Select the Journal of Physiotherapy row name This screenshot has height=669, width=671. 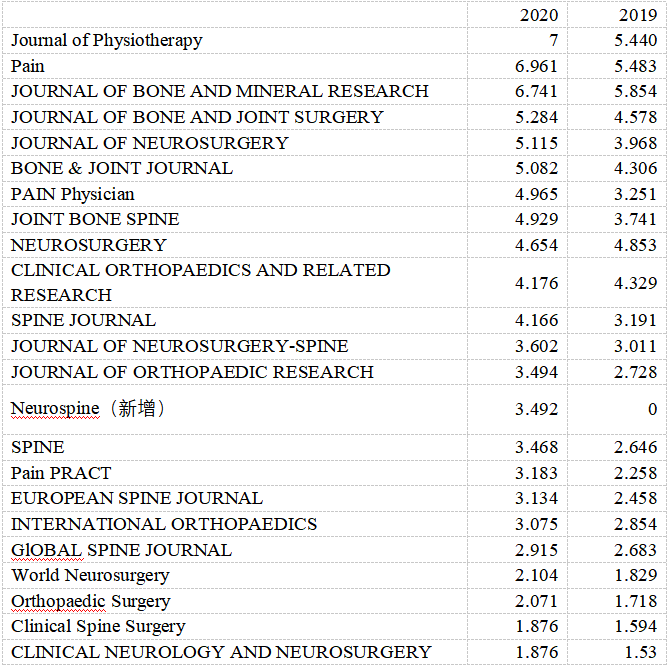click(x=107, y=41)
